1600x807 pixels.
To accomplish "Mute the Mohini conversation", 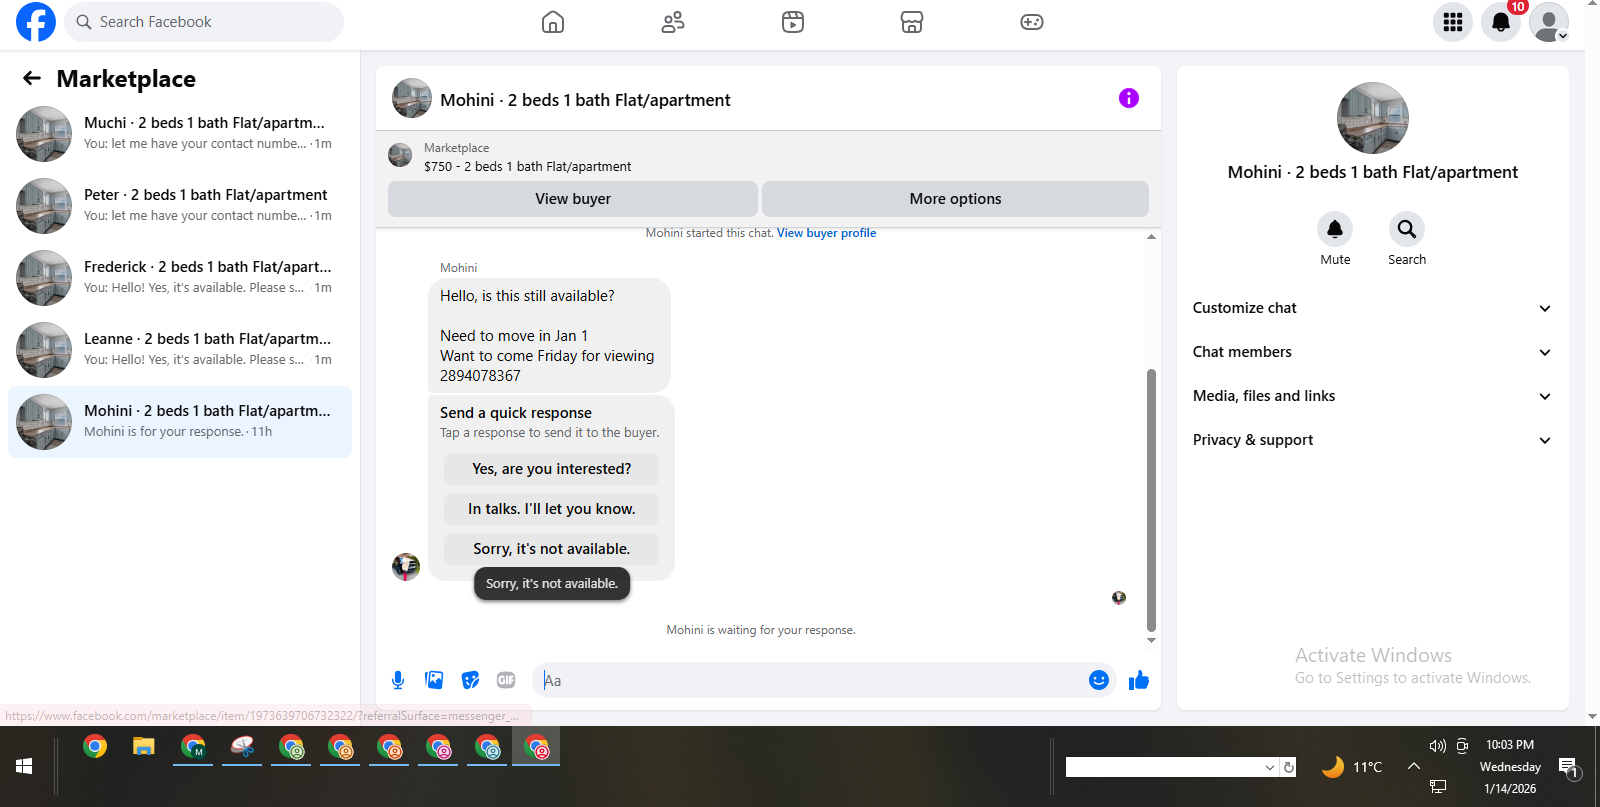I will coord(1335,229).
